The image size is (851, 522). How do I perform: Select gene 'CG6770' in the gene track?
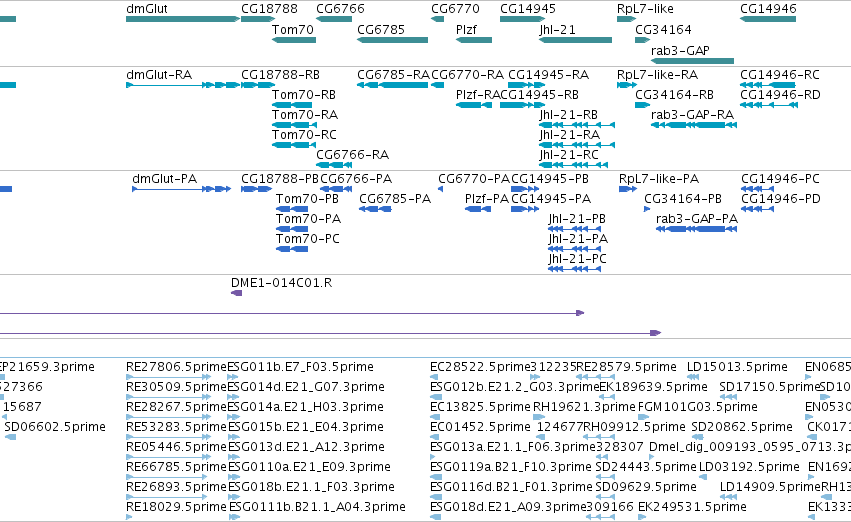click(x=437, y=19)
